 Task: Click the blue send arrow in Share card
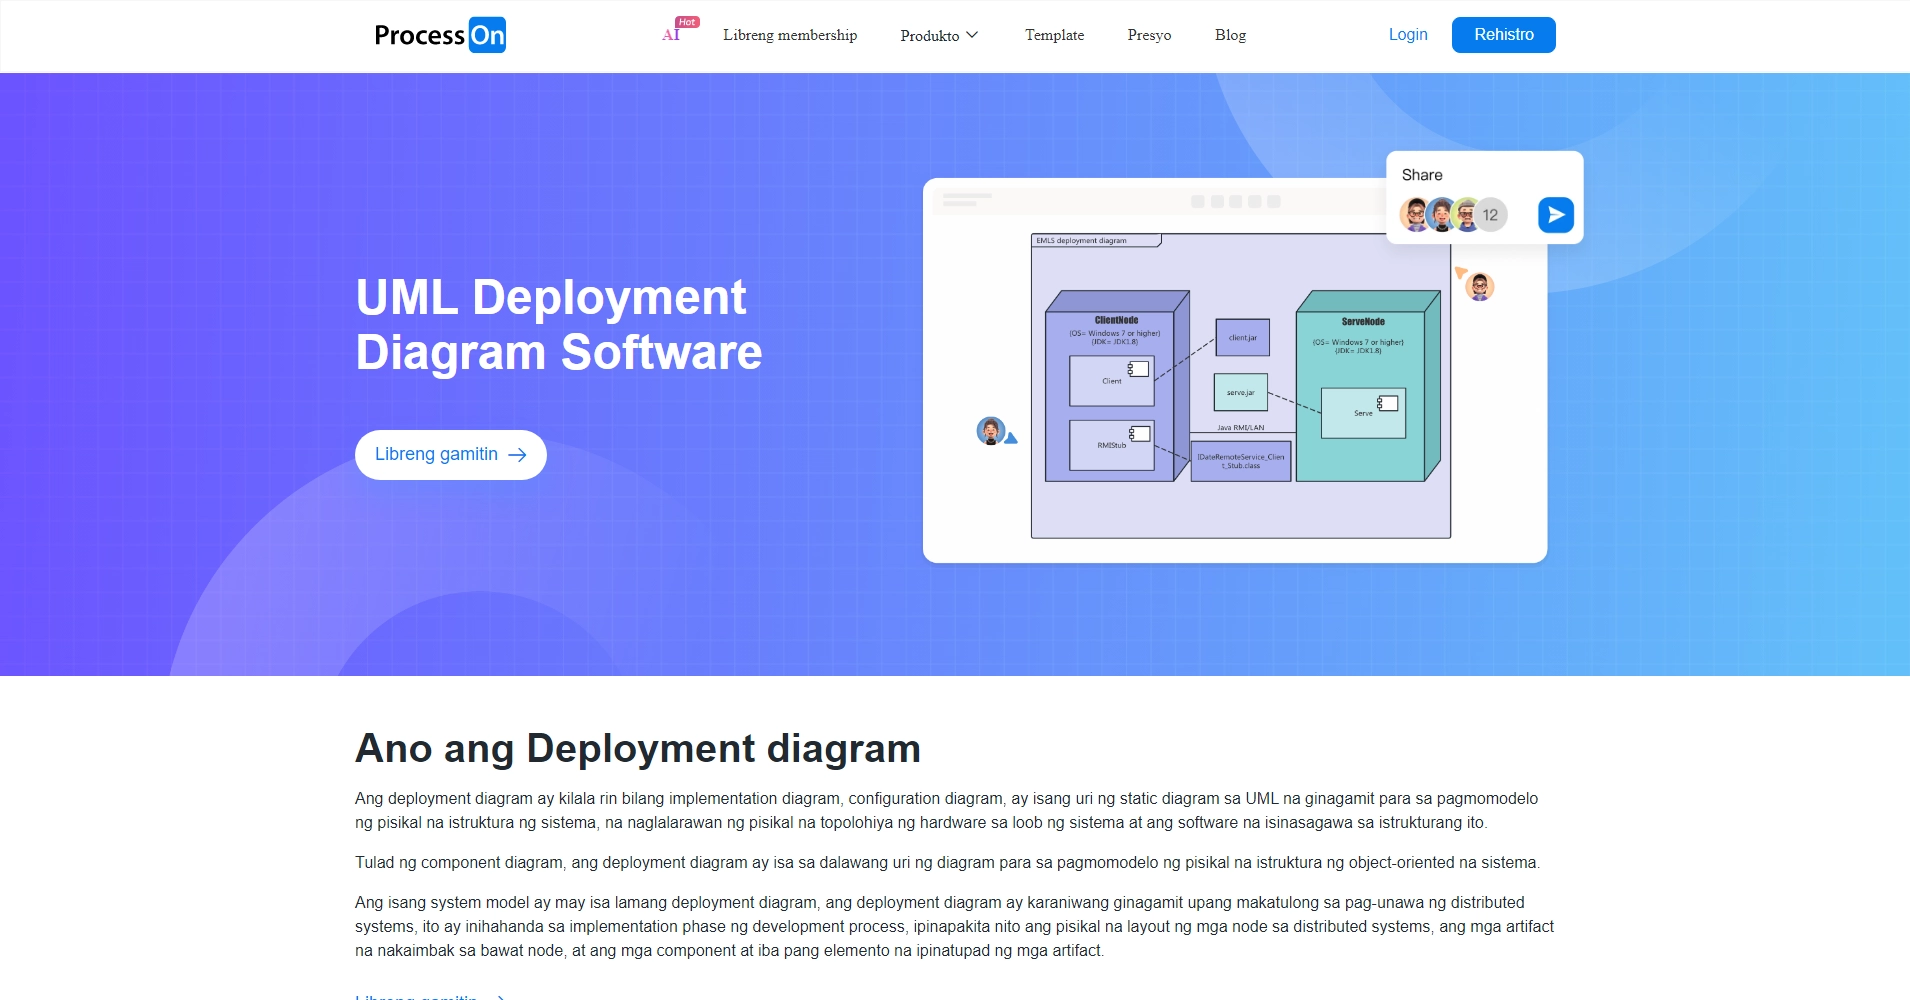click(1556, 215)
